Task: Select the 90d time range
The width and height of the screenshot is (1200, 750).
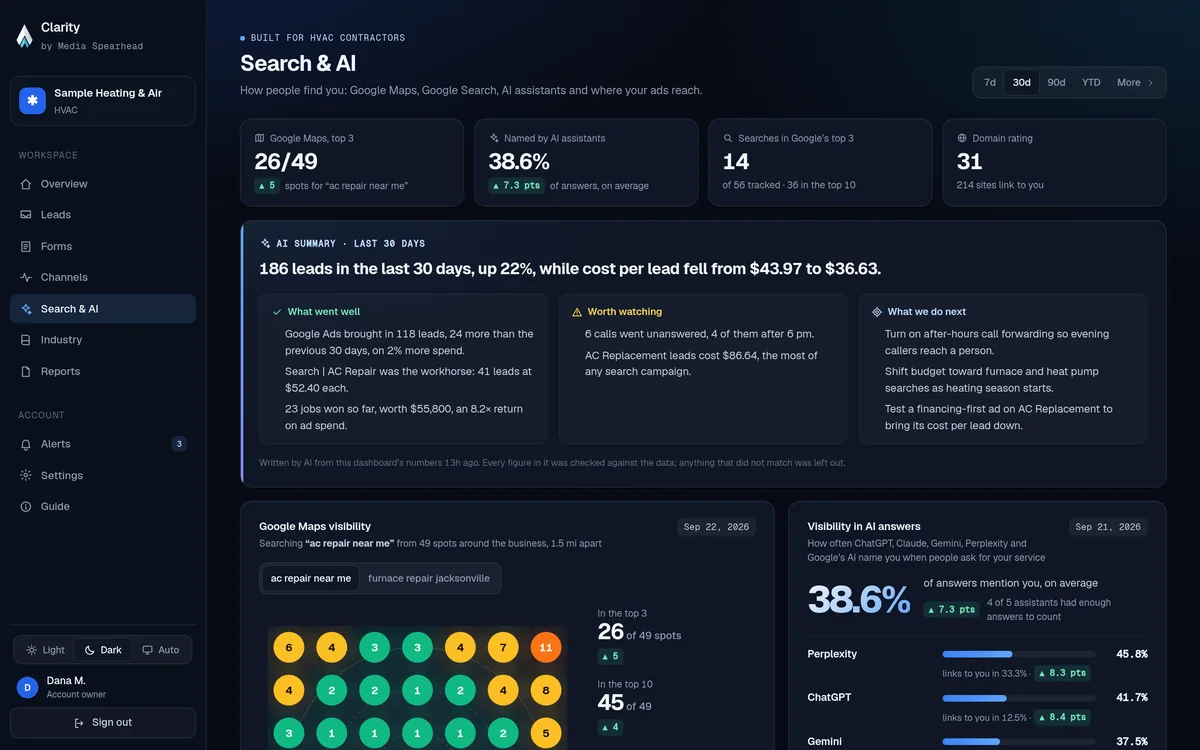Action: coord(1056,83)
